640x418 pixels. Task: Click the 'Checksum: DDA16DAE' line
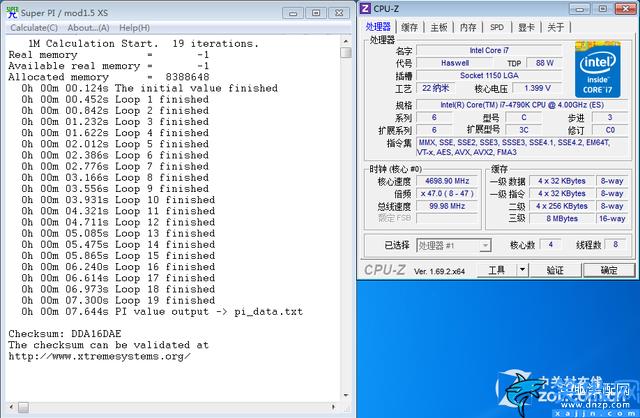click(65, 334)
